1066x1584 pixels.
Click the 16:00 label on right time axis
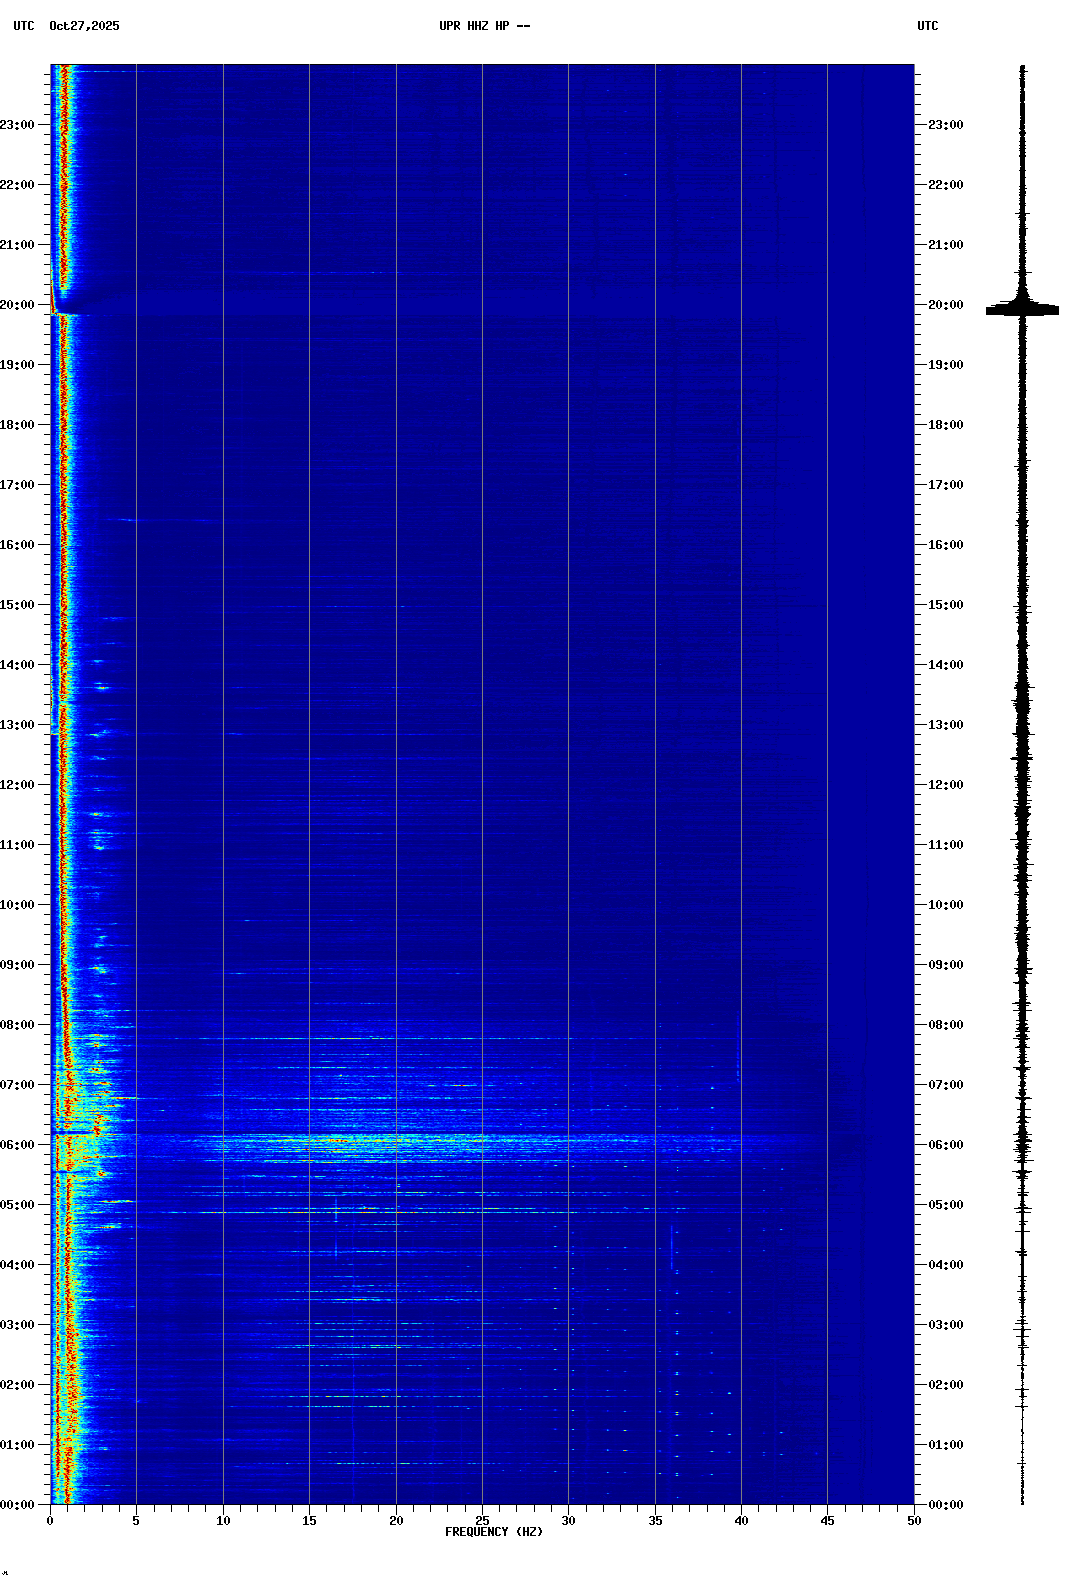pyautogui.click(x=945, y=545)
